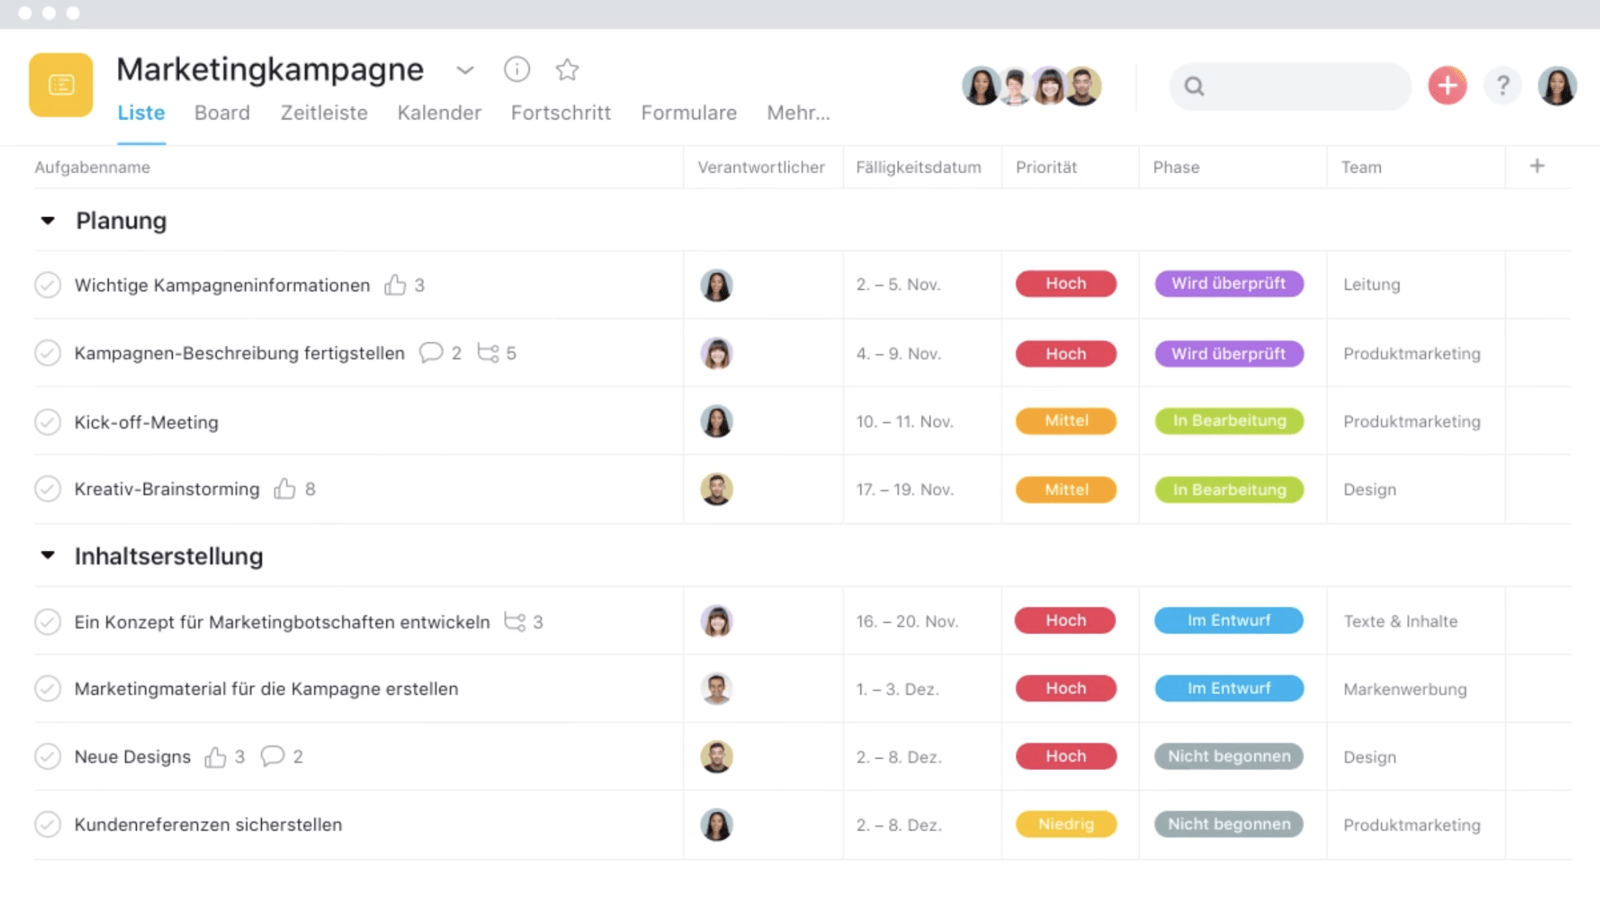Complete Marketingmaterial für die Kampagne erstellen
This screenshot has height=906, width=1600.
48,689
